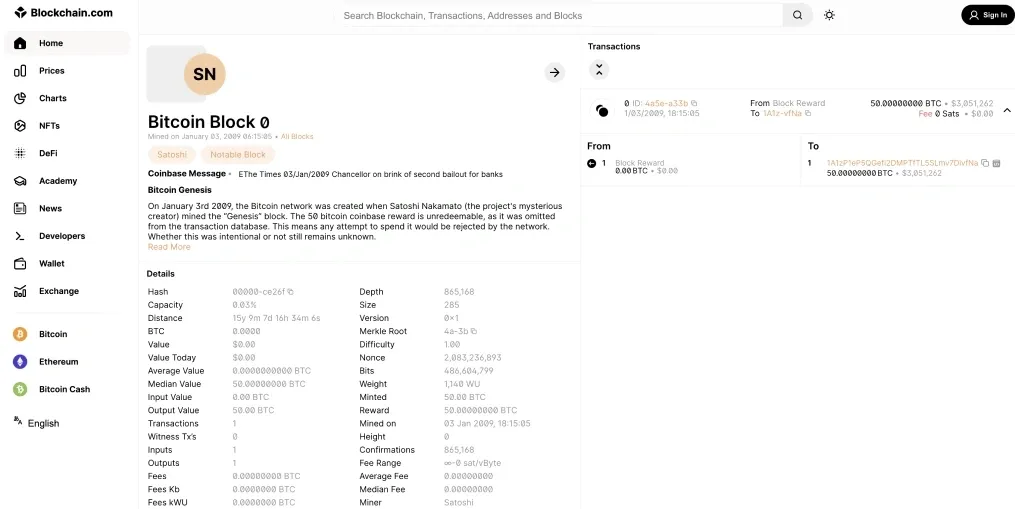
Task: Open the All Blocks link
Action: point(297,137)
